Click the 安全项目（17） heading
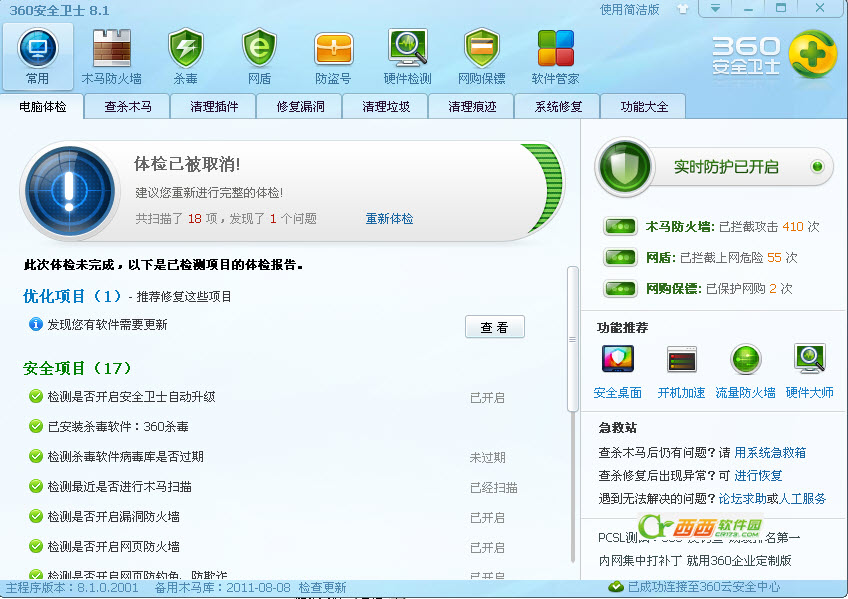This screenshot has height=599, width=848. 77,368
